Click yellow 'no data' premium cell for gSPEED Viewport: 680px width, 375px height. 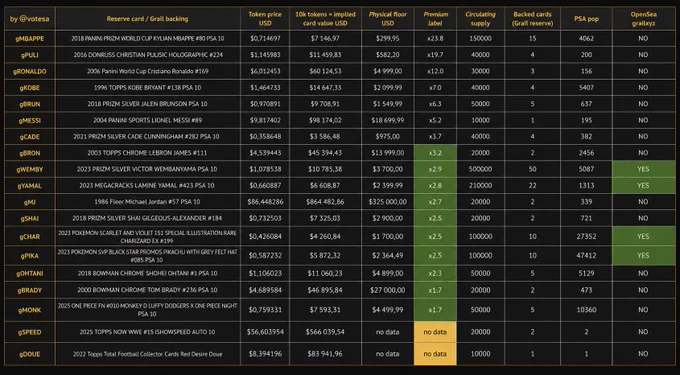pyautogui.click(x=435, y=332)
